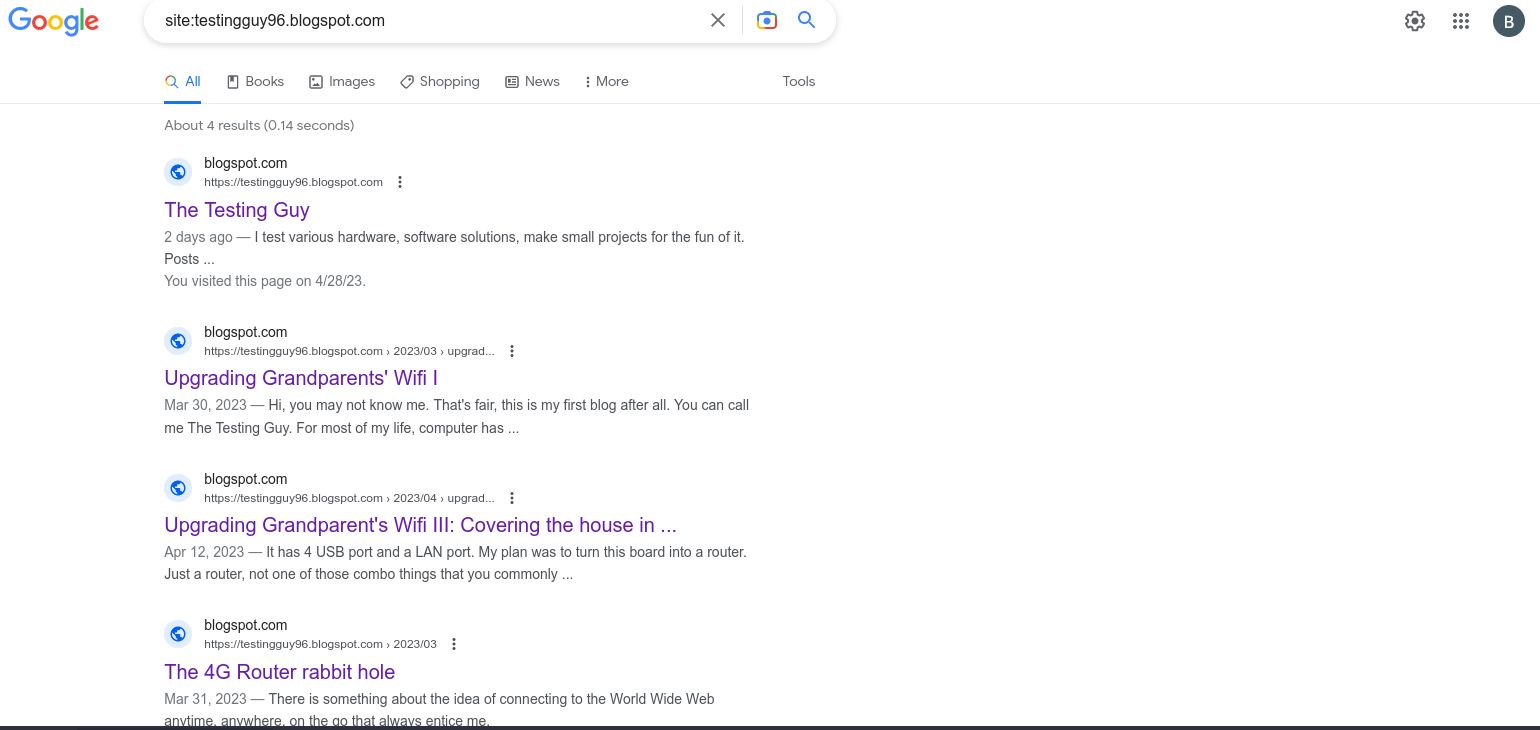Click the blue magnifier search icon

(x=807, y=20)
